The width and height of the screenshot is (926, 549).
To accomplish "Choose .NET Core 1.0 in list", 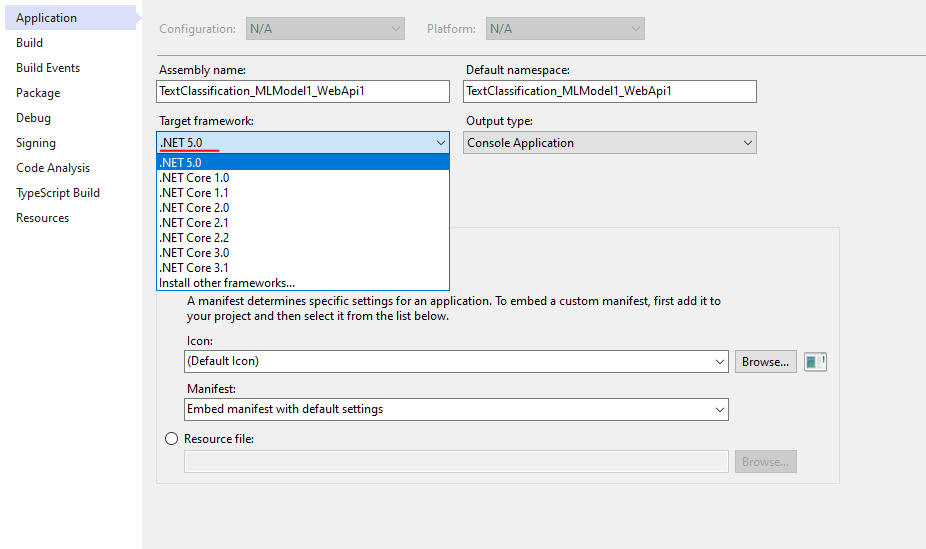I will 303,178.
